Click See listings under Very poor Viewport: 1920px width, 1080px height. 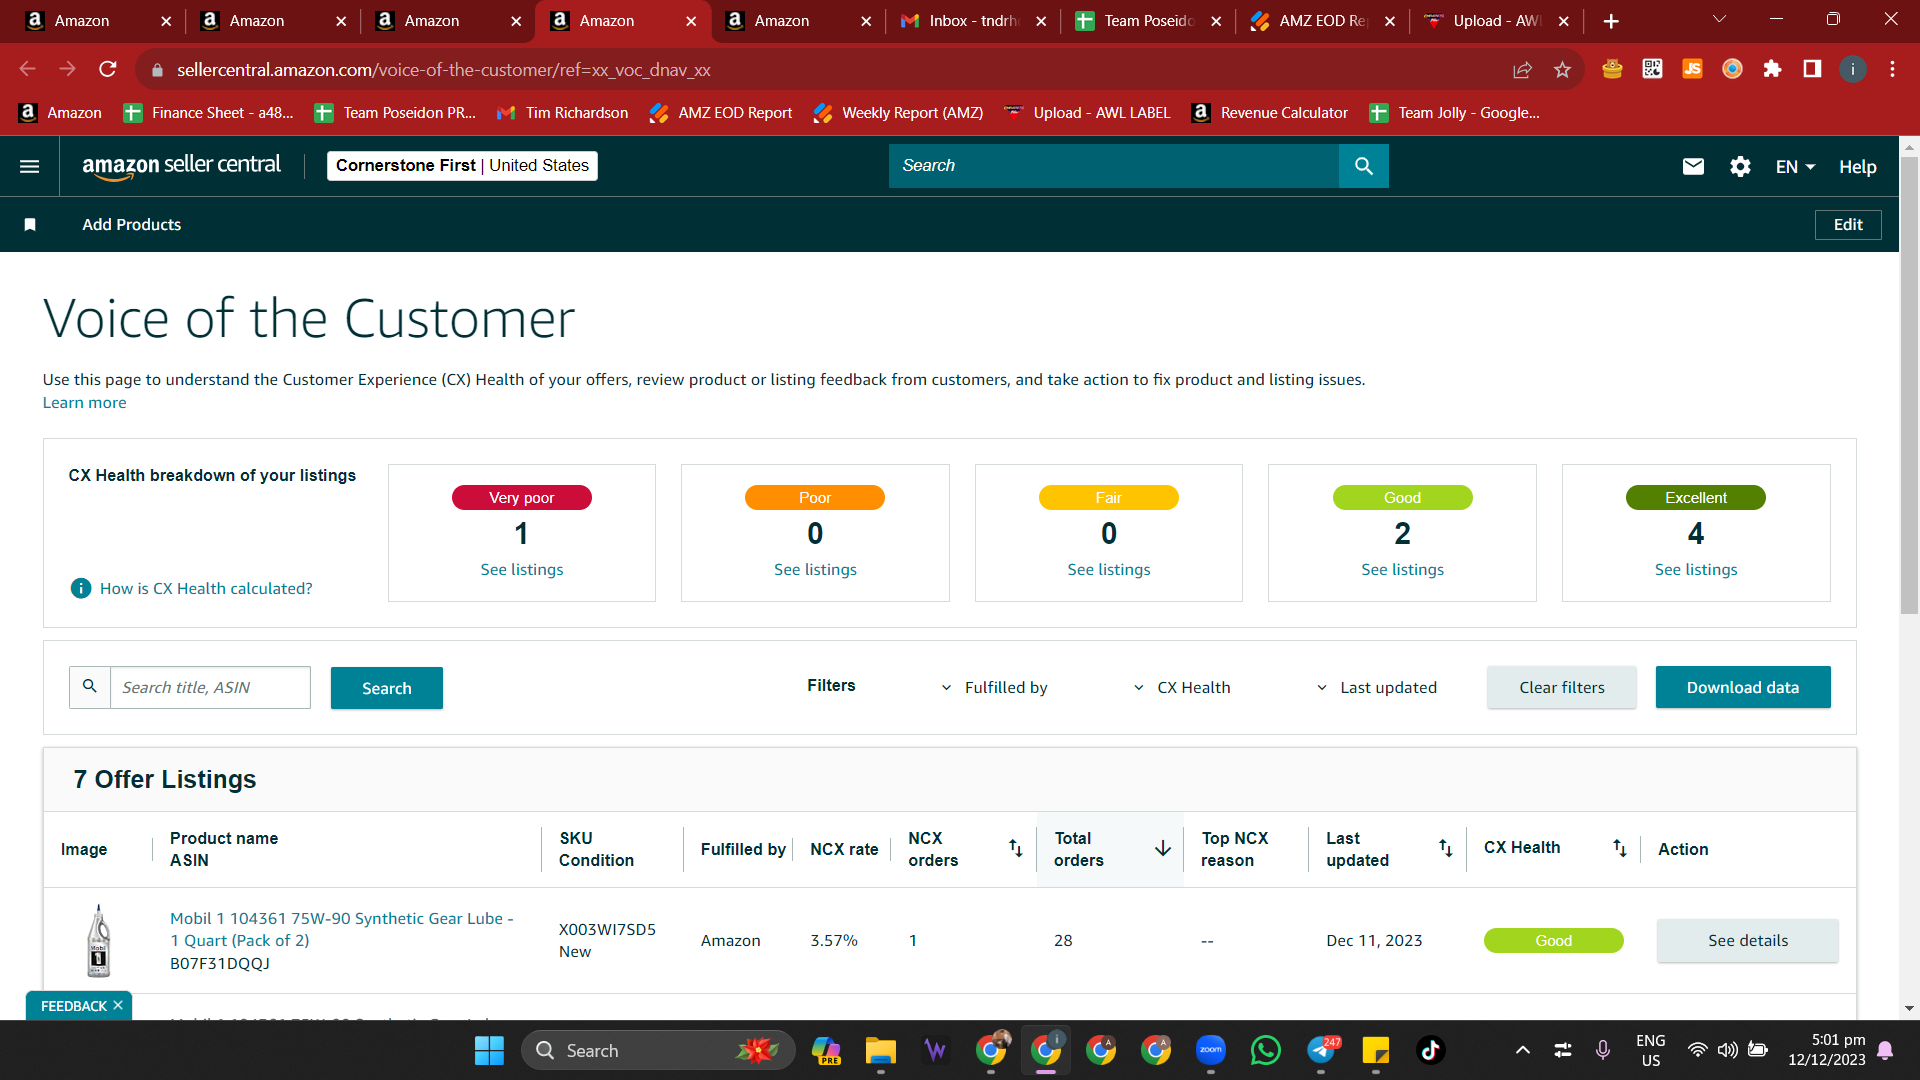521,569
